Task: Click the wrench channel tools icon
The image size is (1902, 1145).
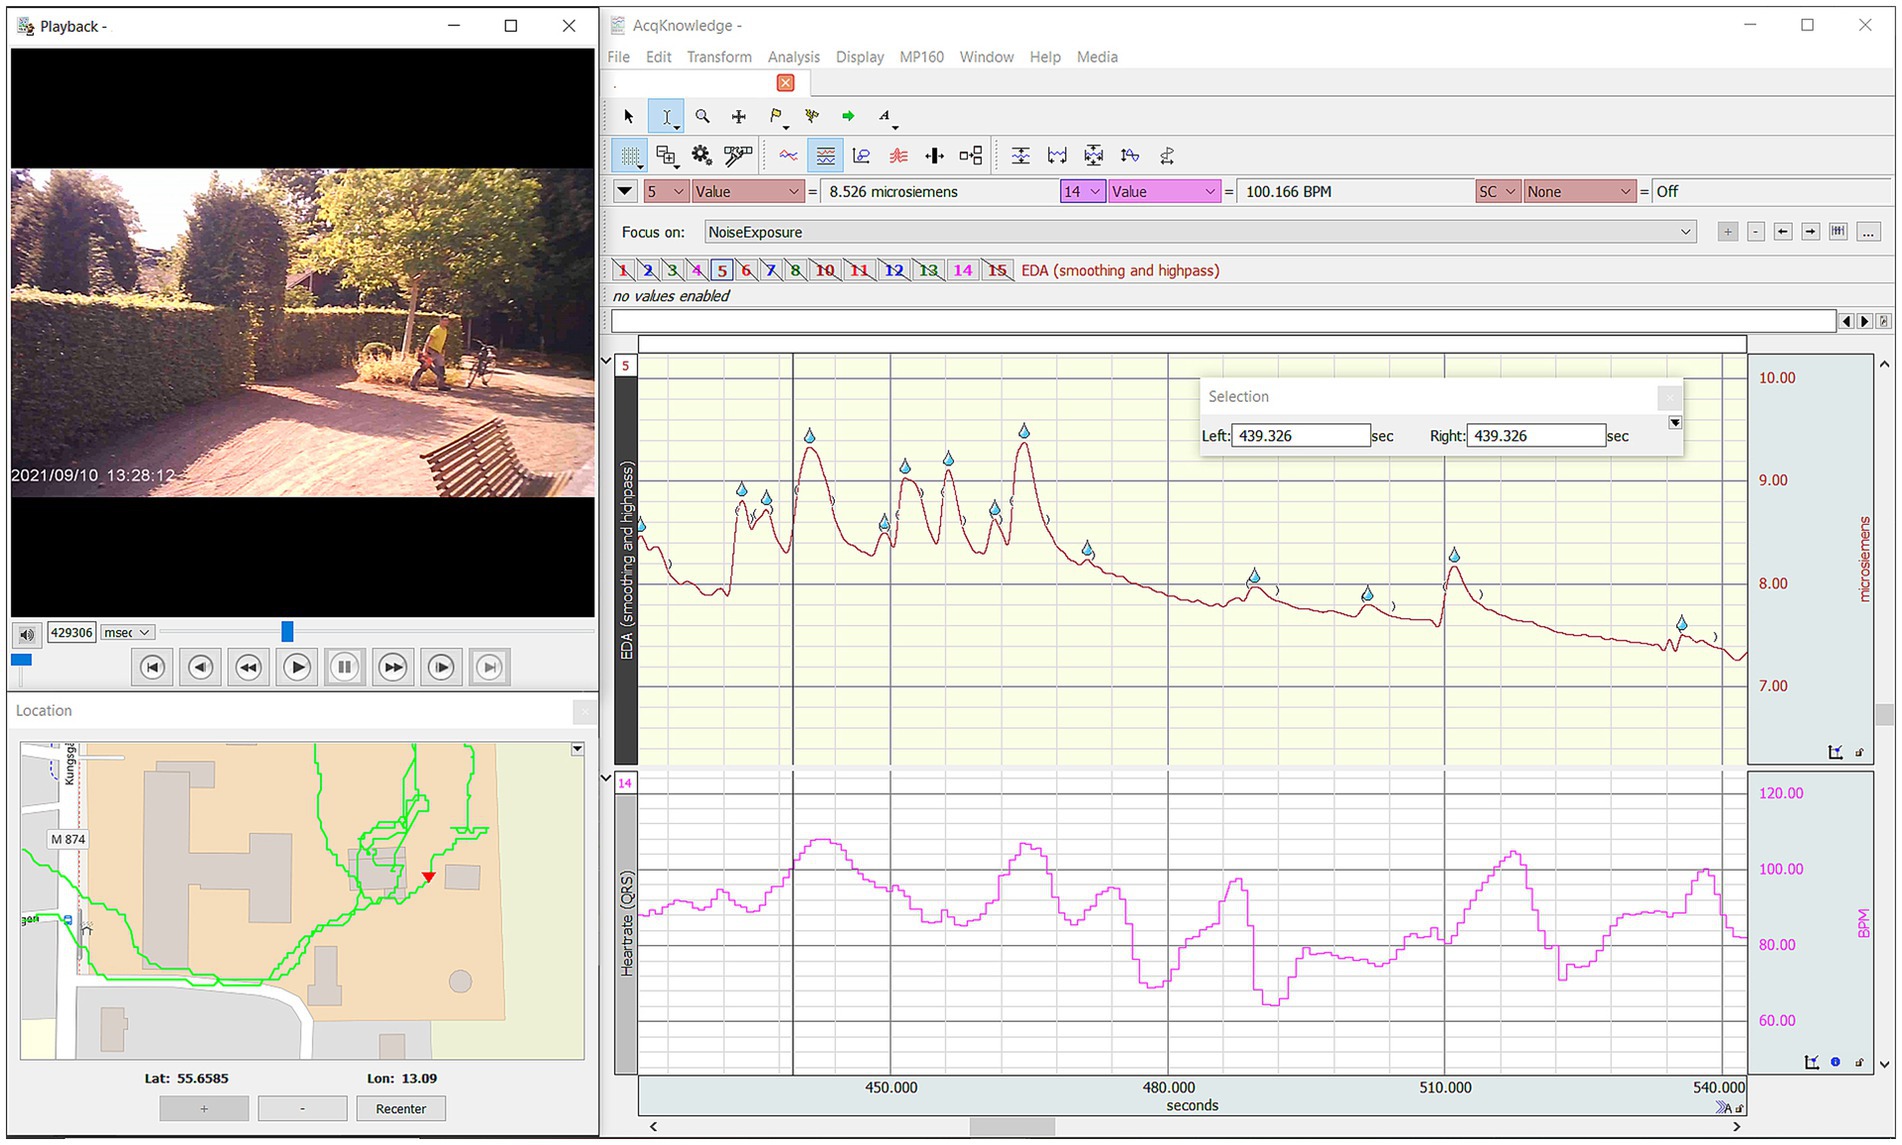Action: click(738, 156)
